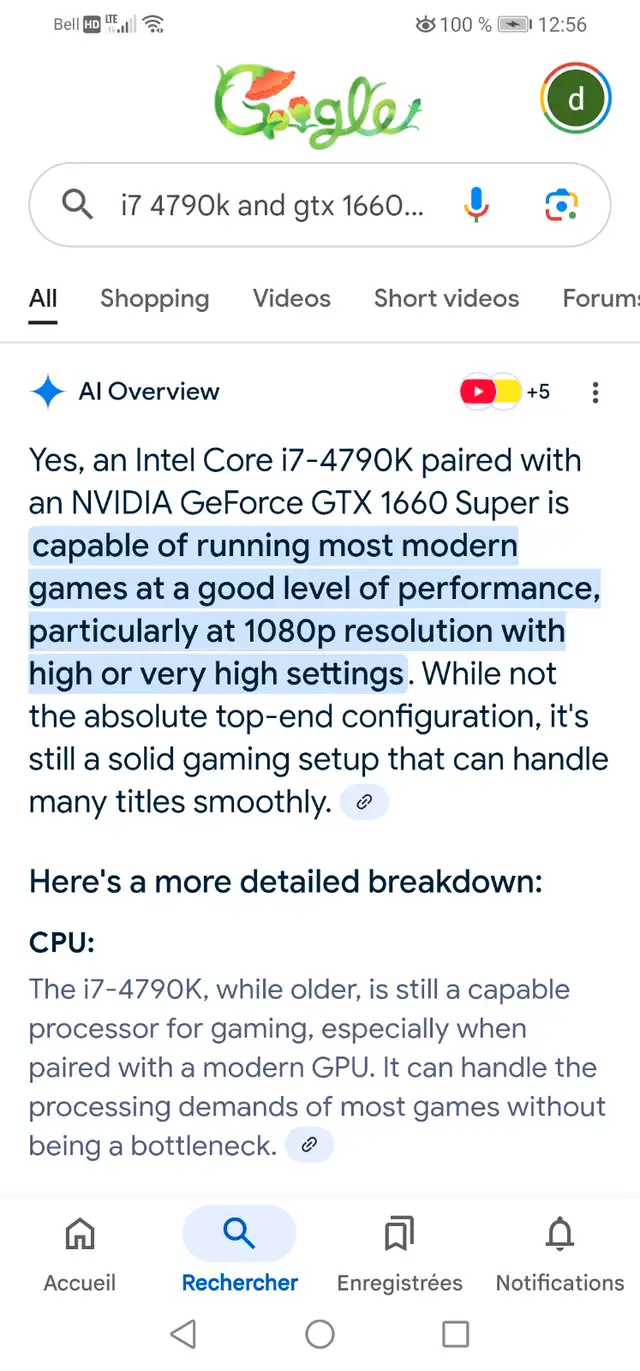Open the account profile avatar

click(576, 99)
